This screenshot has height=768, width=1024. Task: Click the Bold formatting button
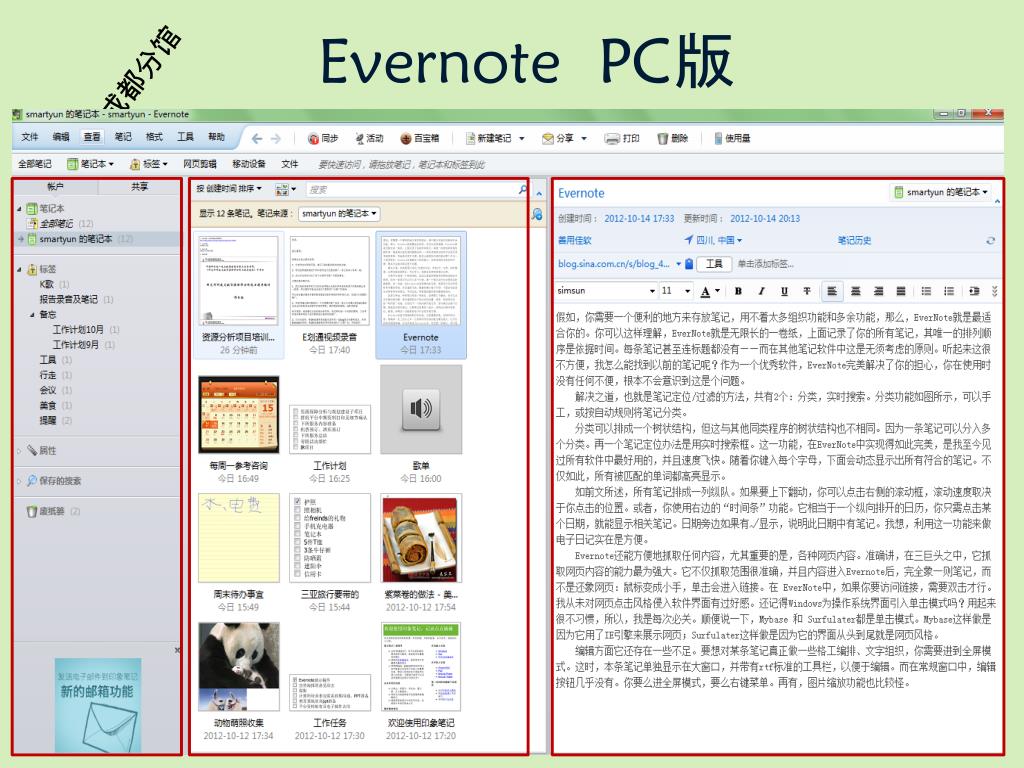pyautogui.click(x=738, y=291)
